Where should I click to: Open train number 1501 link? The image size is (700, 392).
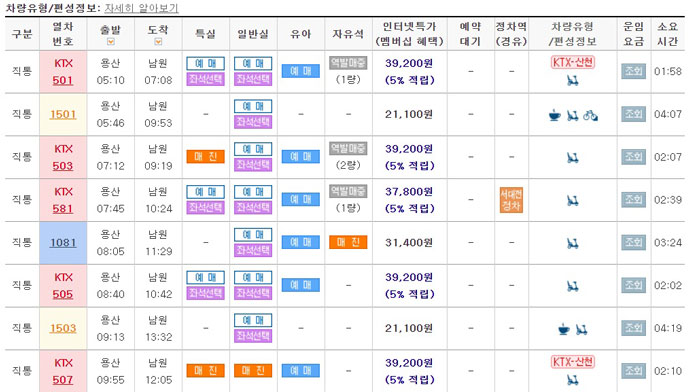point(63,114)
